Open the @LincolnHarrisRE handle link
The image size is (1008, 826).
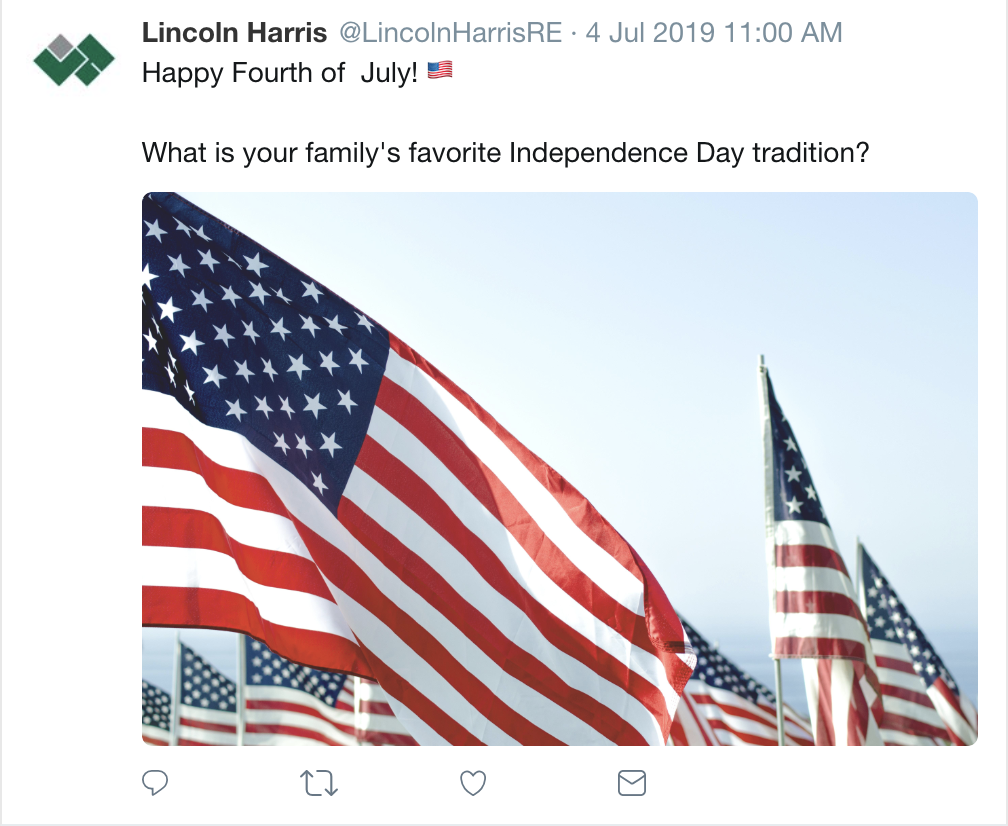[x=449, y=33]
